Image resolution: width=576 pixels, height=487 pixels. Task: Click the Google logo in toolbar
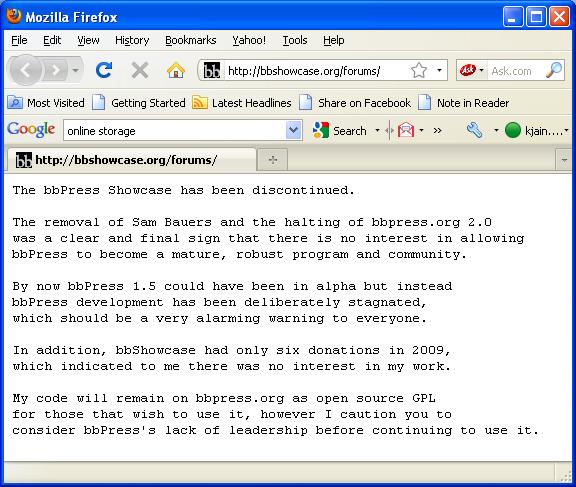(31, 130)
